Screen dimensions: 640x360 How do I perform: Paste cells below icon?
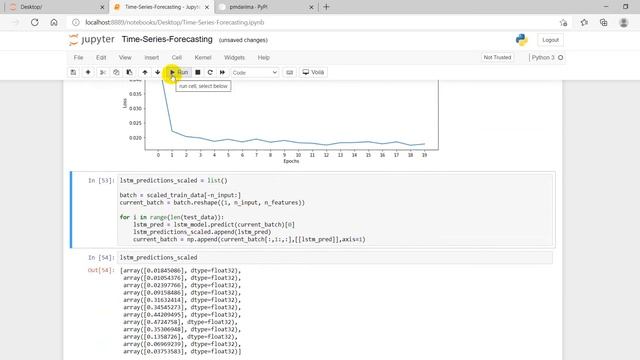(x=129, y=72)
